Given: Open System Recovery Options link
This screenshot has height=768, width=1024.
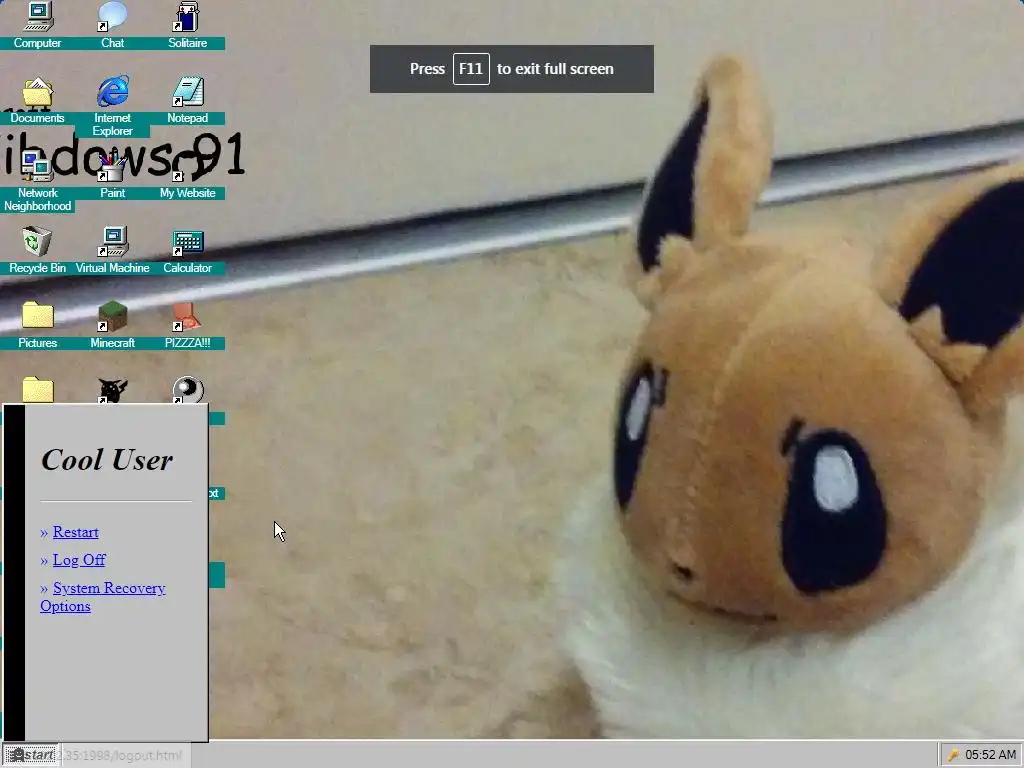Looking at the screenshot, I should coord(103,597).
